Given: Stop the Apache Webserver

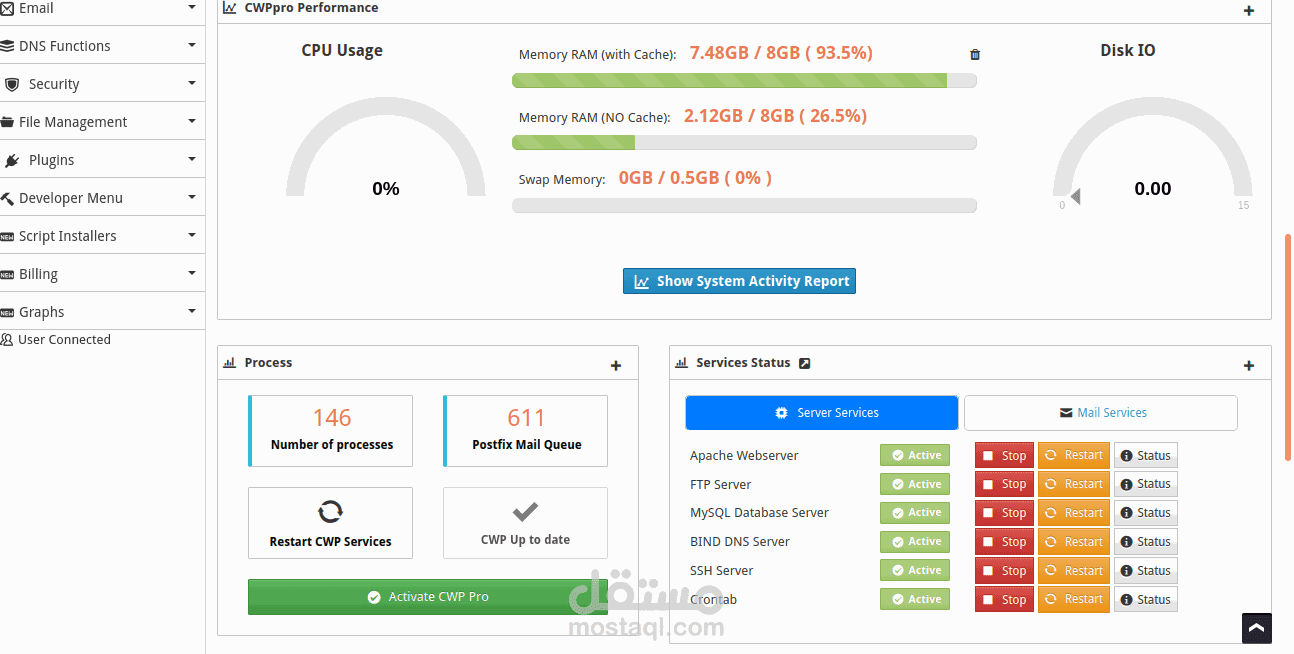Looking at the screenshot, I should 1004,455.
